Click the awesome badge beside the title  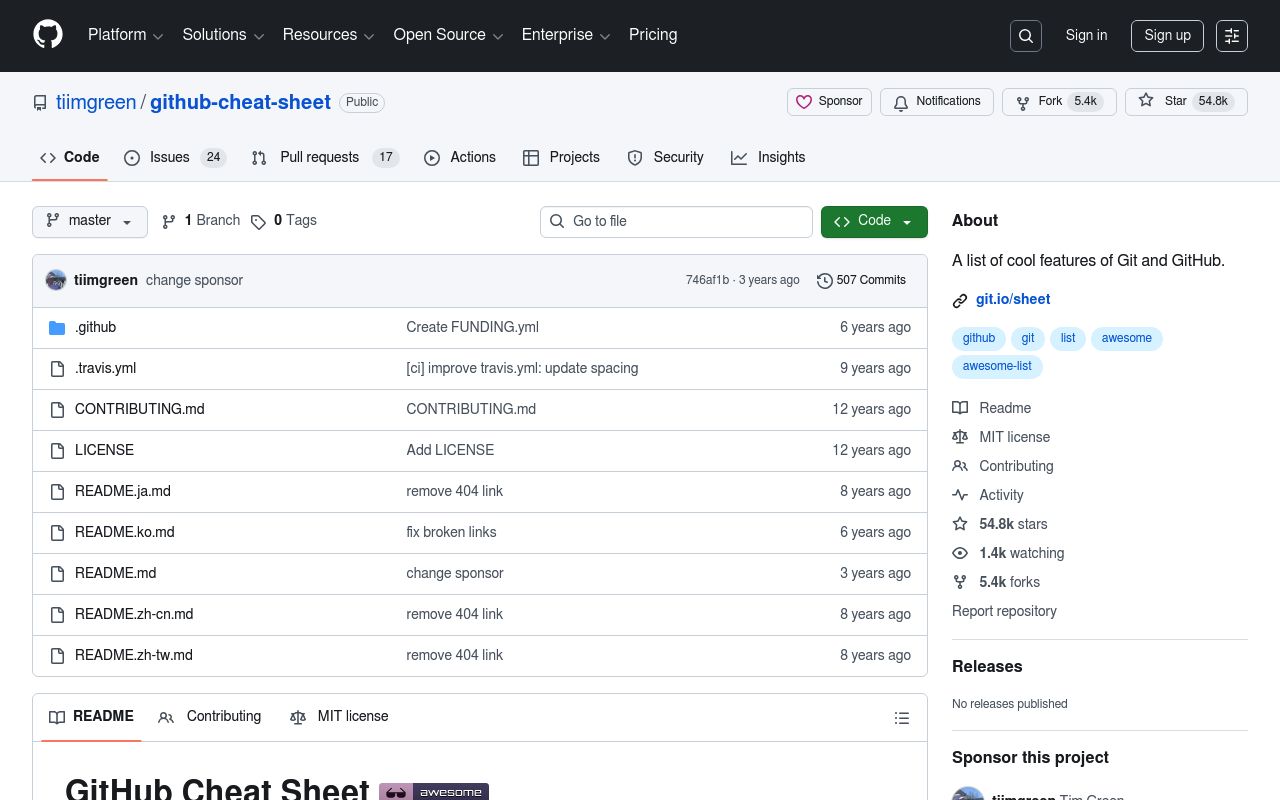click(434, 791)
